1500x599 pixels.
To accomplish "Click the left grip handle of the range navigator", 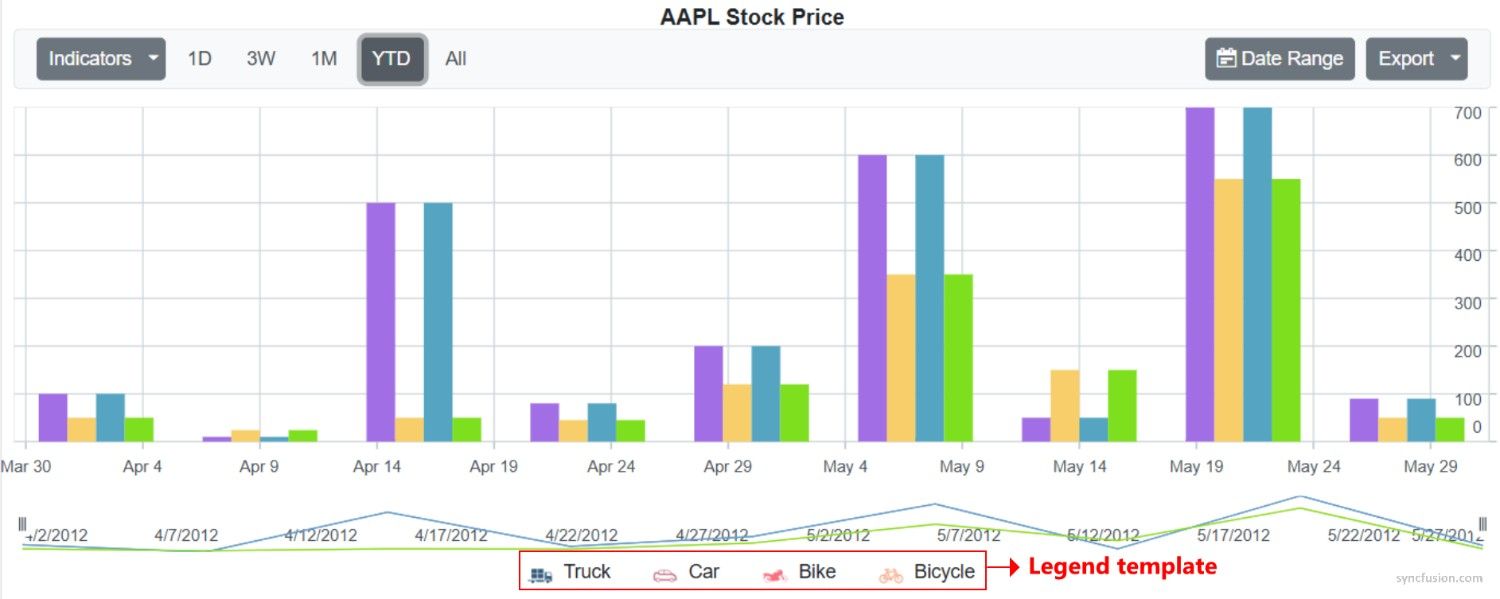I will click(x=21, y=523).
